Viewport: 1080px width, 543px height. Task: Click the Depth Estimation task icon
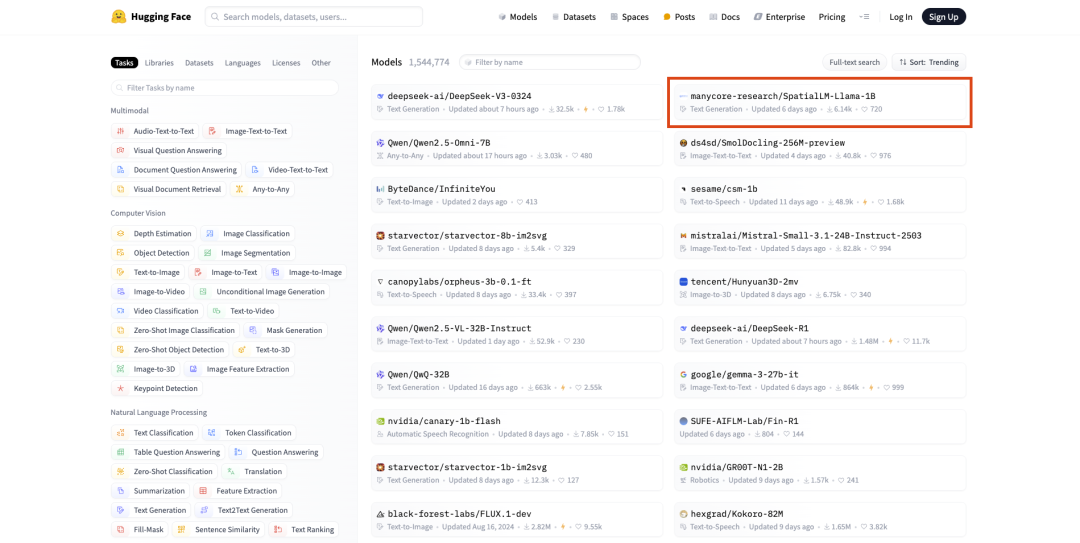121,234
